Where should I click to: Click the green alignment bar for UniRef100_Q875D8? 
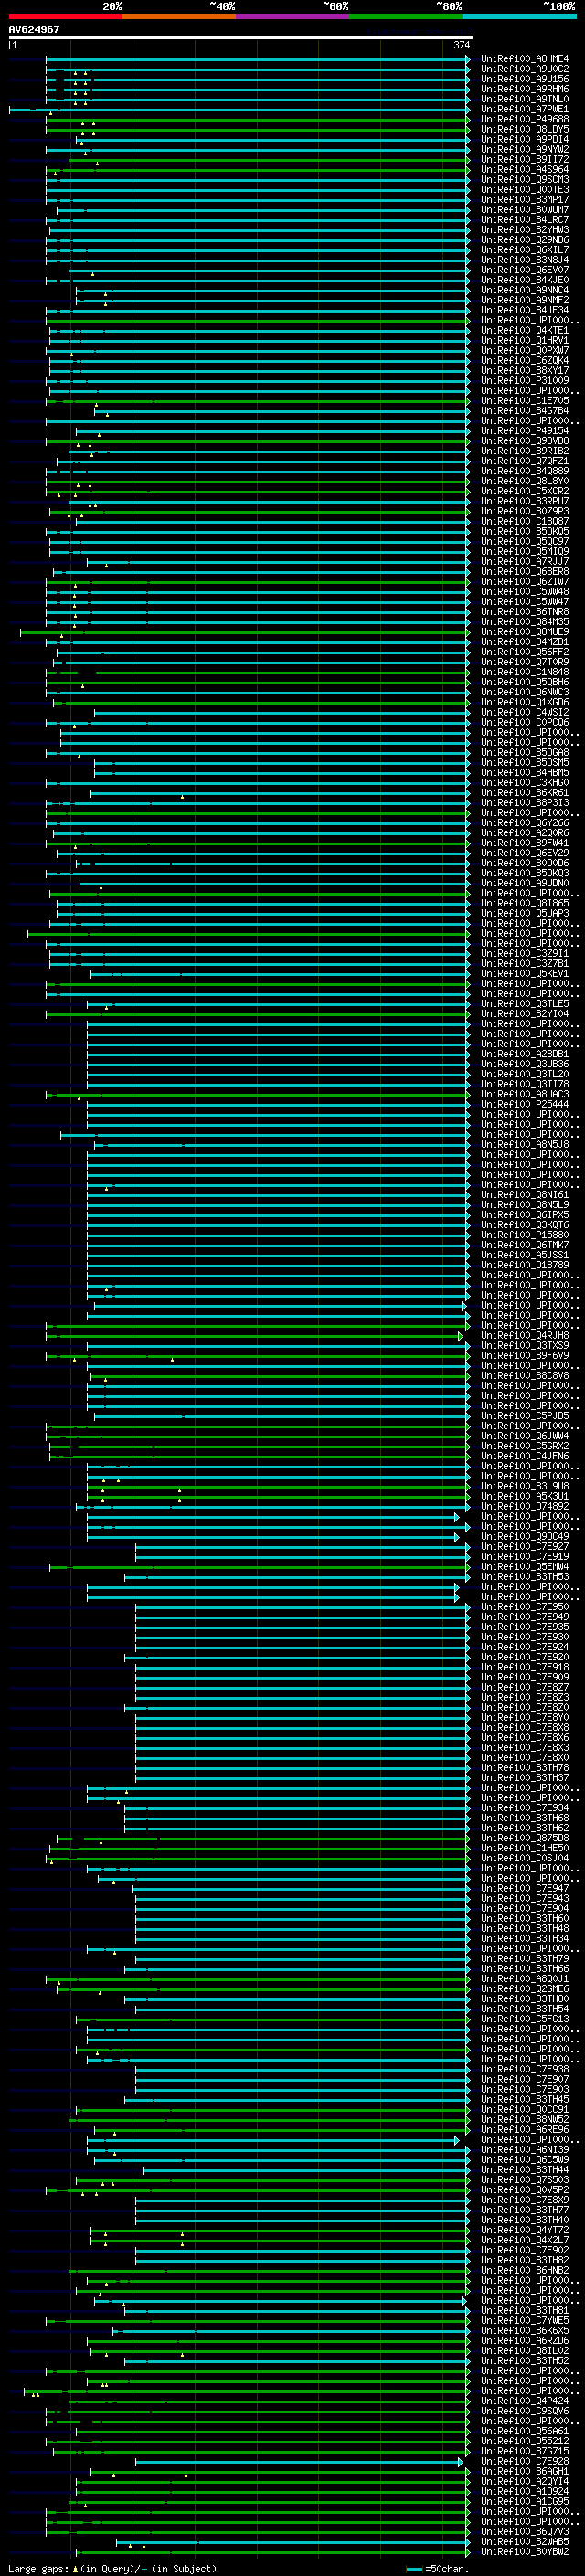click(263, 1838)
